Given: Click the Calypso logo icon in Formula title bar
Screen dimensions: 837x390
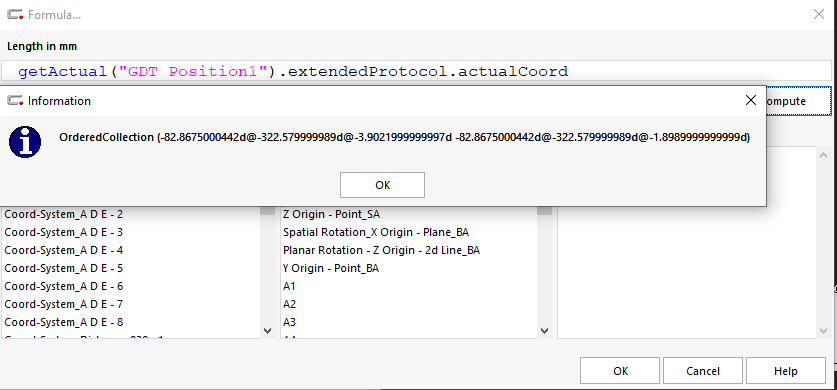Looking at the screenshot, I should pyautogui.click(x=15, y=14).
